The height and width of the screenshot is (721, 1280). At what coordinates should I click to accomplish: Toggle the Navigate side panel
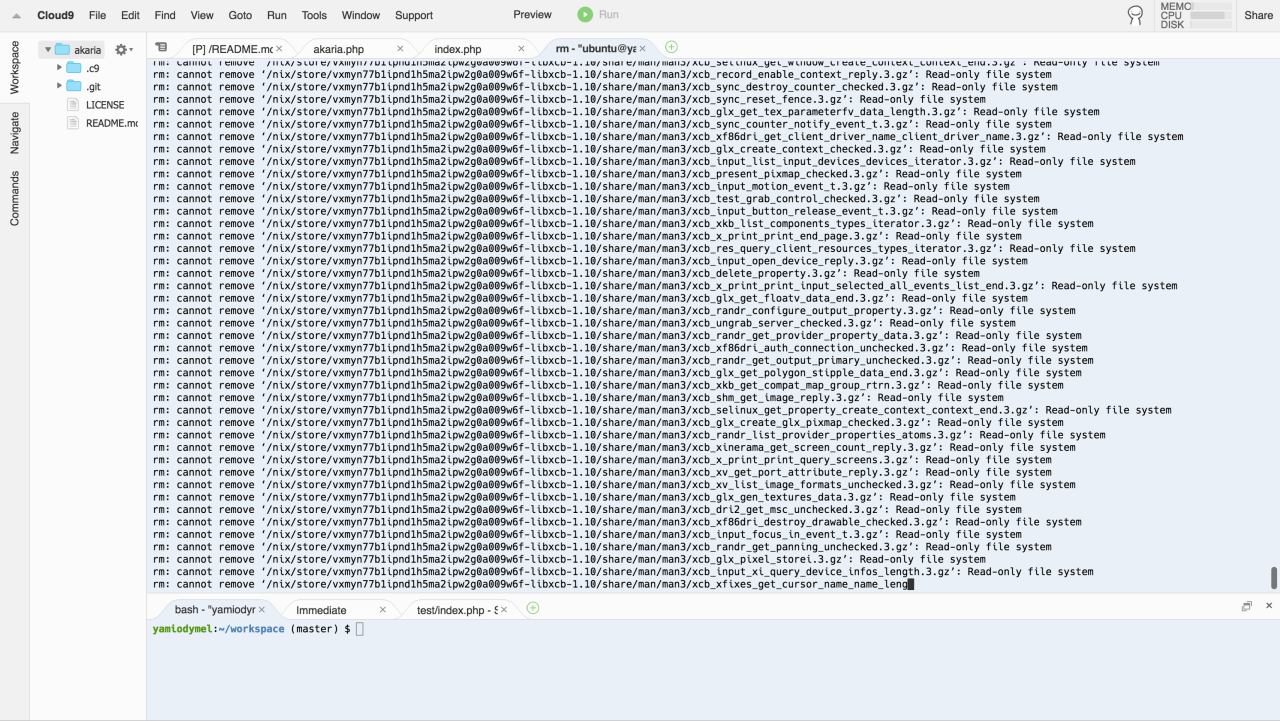14,132
